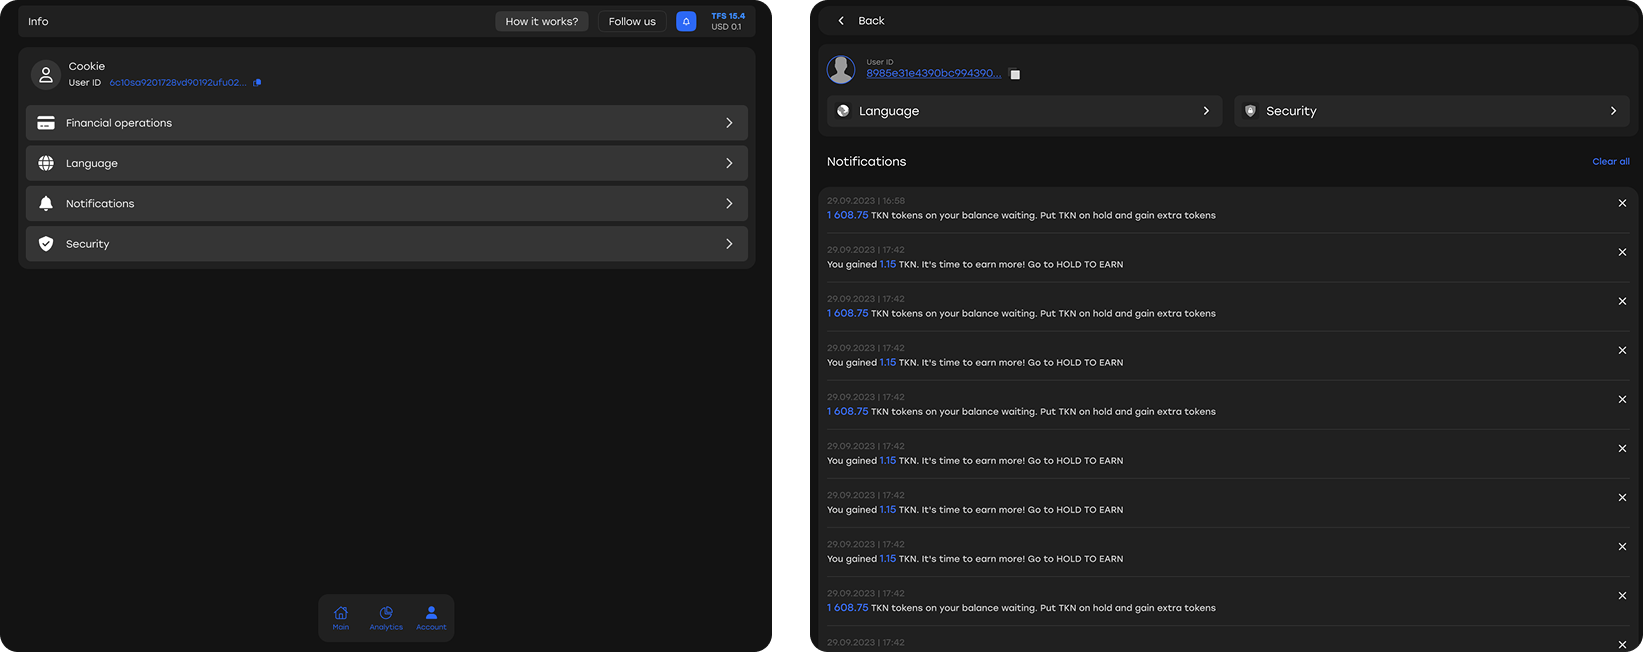The height and width of the screenshot is (652, 1643).
Task: Click the user avatar photo
Action: (x=841, y=69)
